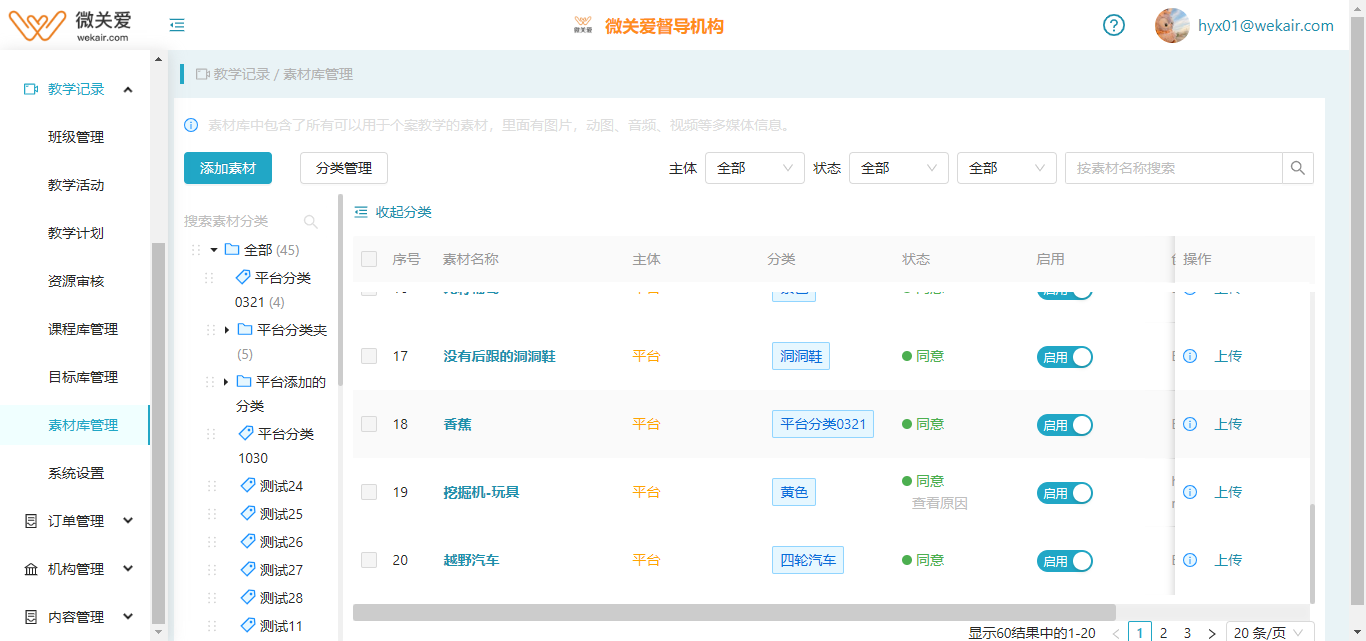
Task: Click drag handle beside 测试26
Action: point(211,542)
